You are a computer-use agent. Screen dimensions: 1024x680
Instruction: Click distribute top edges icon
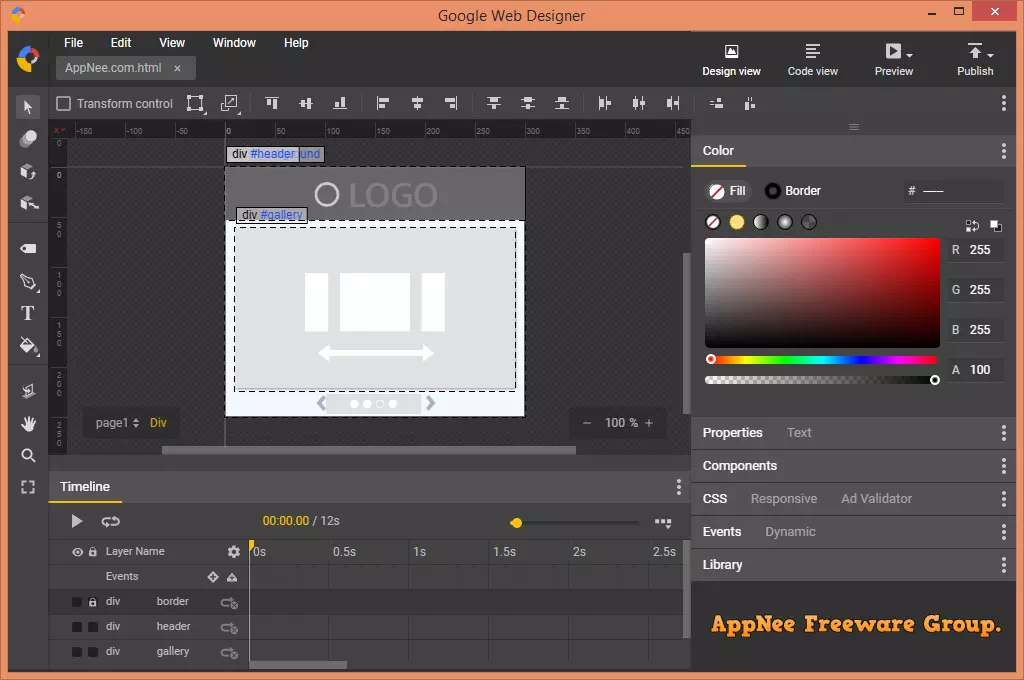[494, 103]
